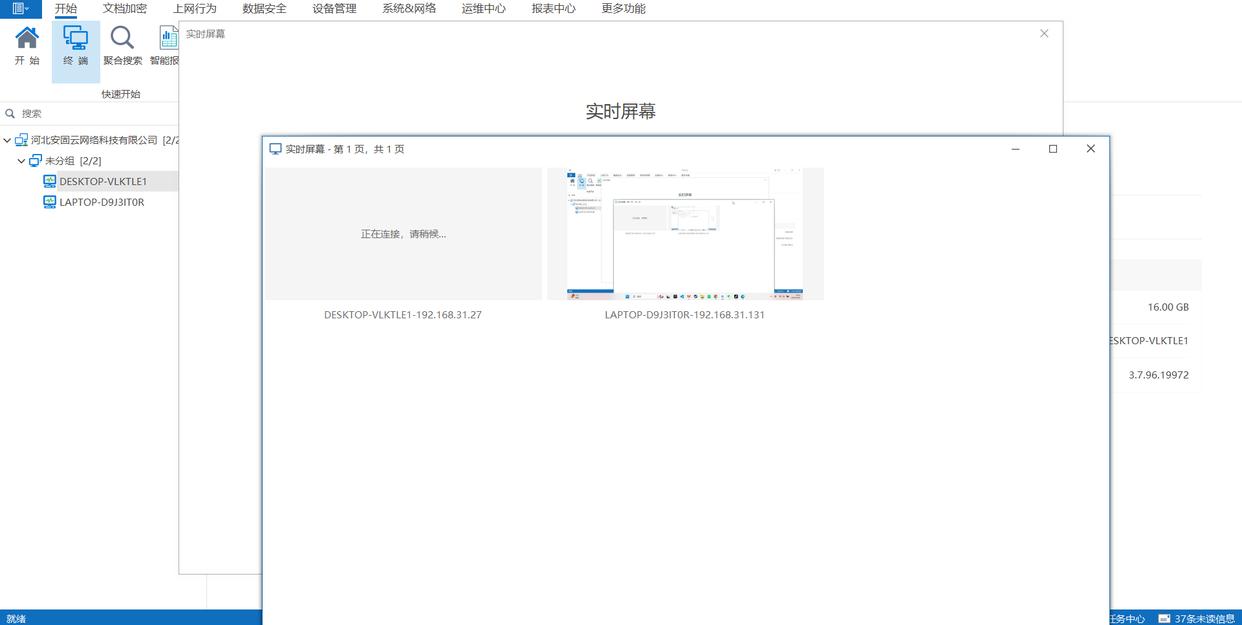Minimize the 实时屏幕 page window

pos(1016,149)
